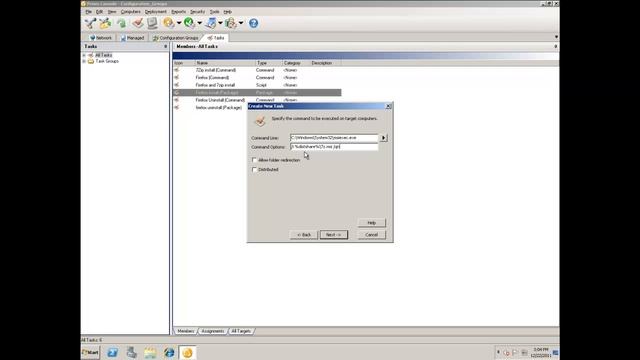Image resolution: width=640 pixels, height=360 pixels.
Task: Click the network nodes icon, first in the toolbar
Action: point(90,23)
